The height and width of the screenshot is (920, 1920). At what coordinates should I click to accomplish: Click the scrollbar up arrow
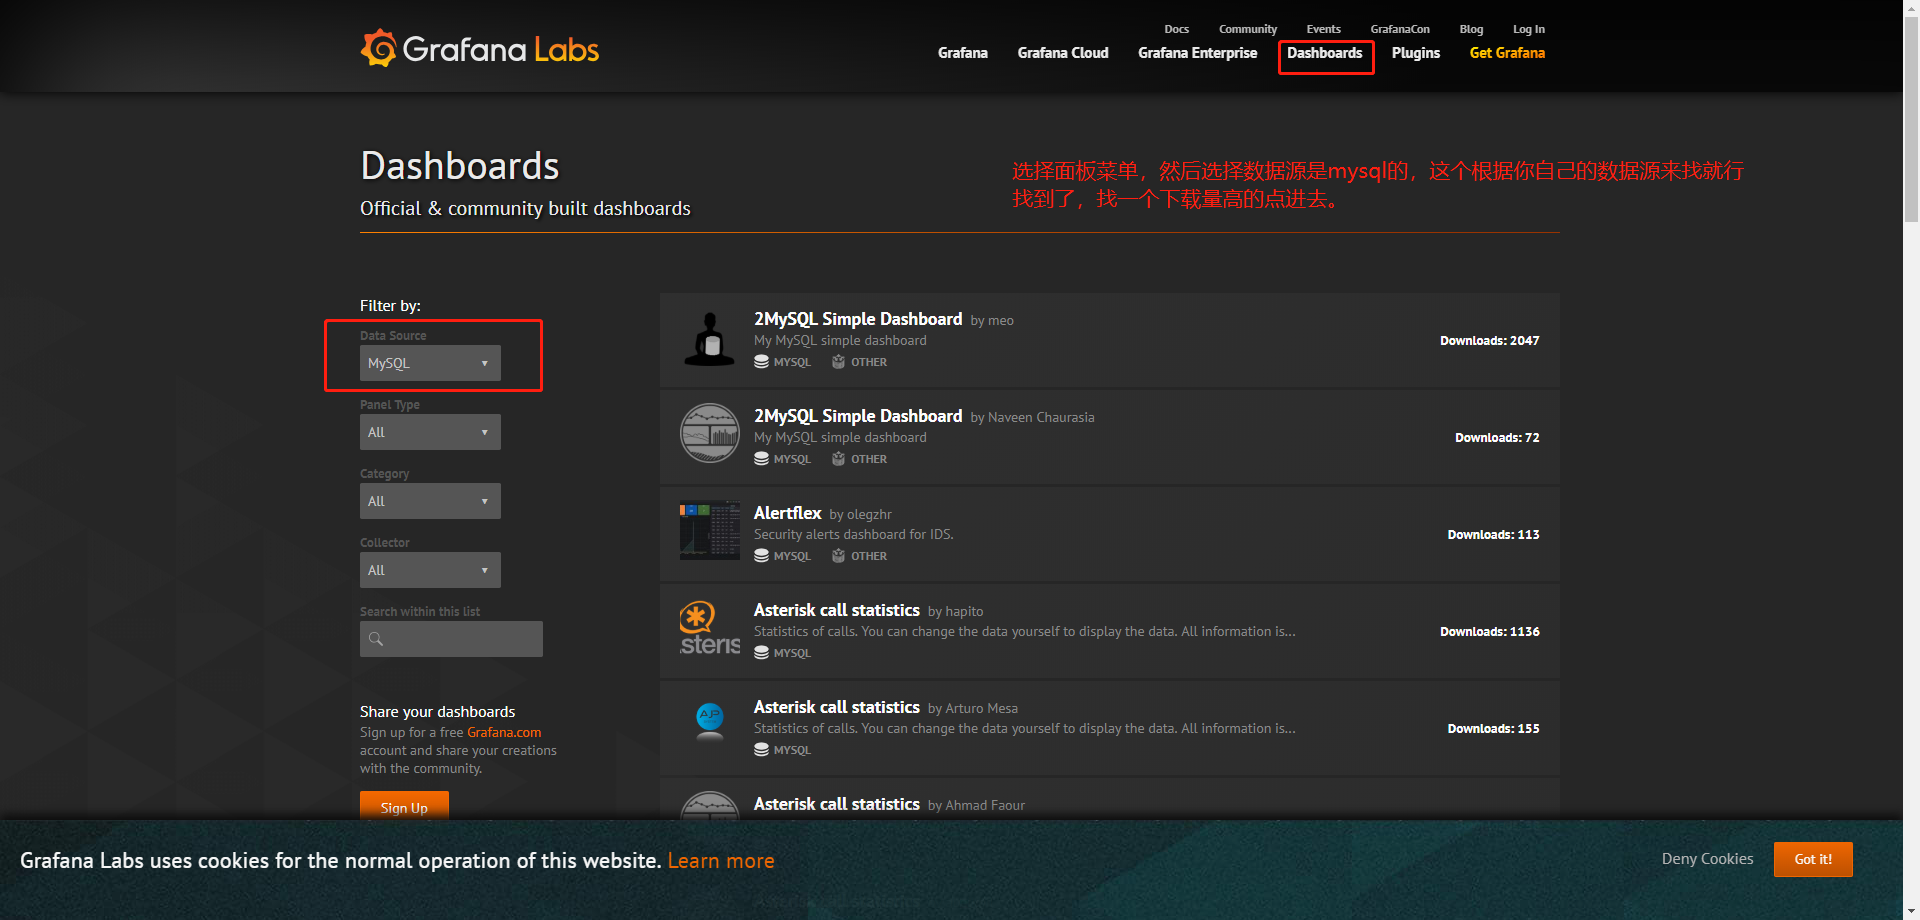tap(1911, 8)
